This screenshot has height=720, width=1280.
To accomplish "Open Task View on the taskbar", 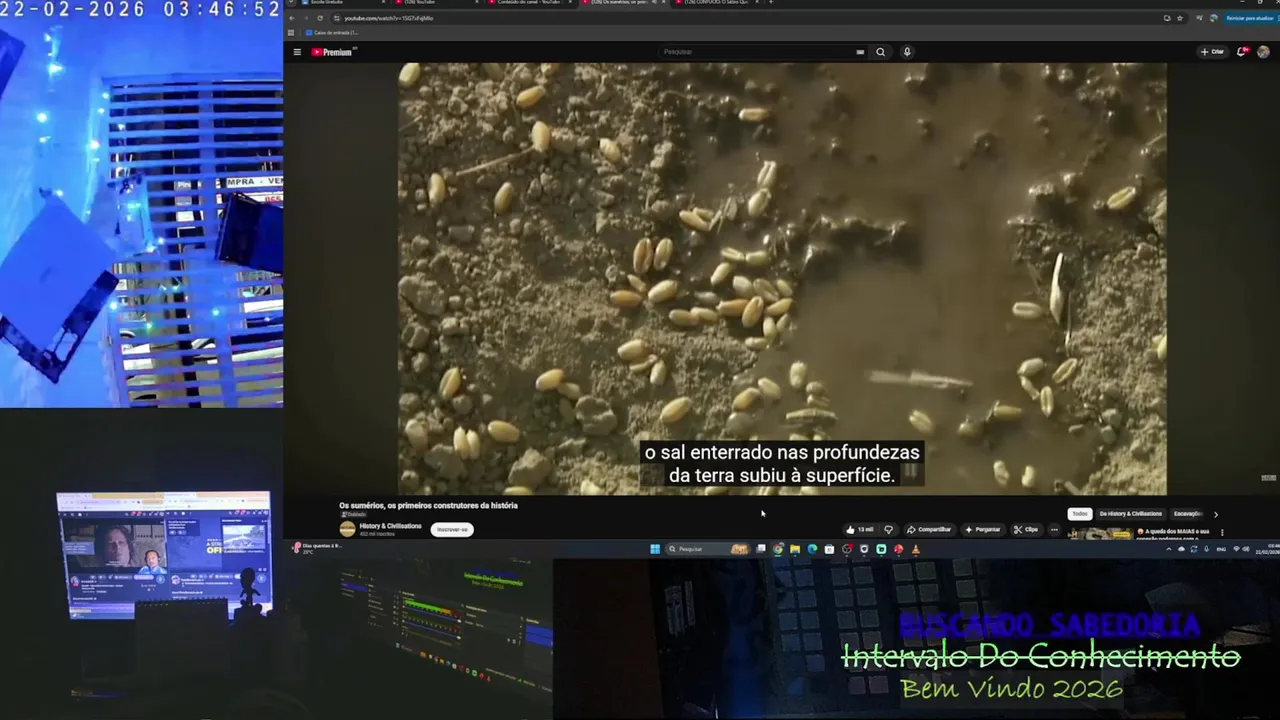I will [761, 549].
